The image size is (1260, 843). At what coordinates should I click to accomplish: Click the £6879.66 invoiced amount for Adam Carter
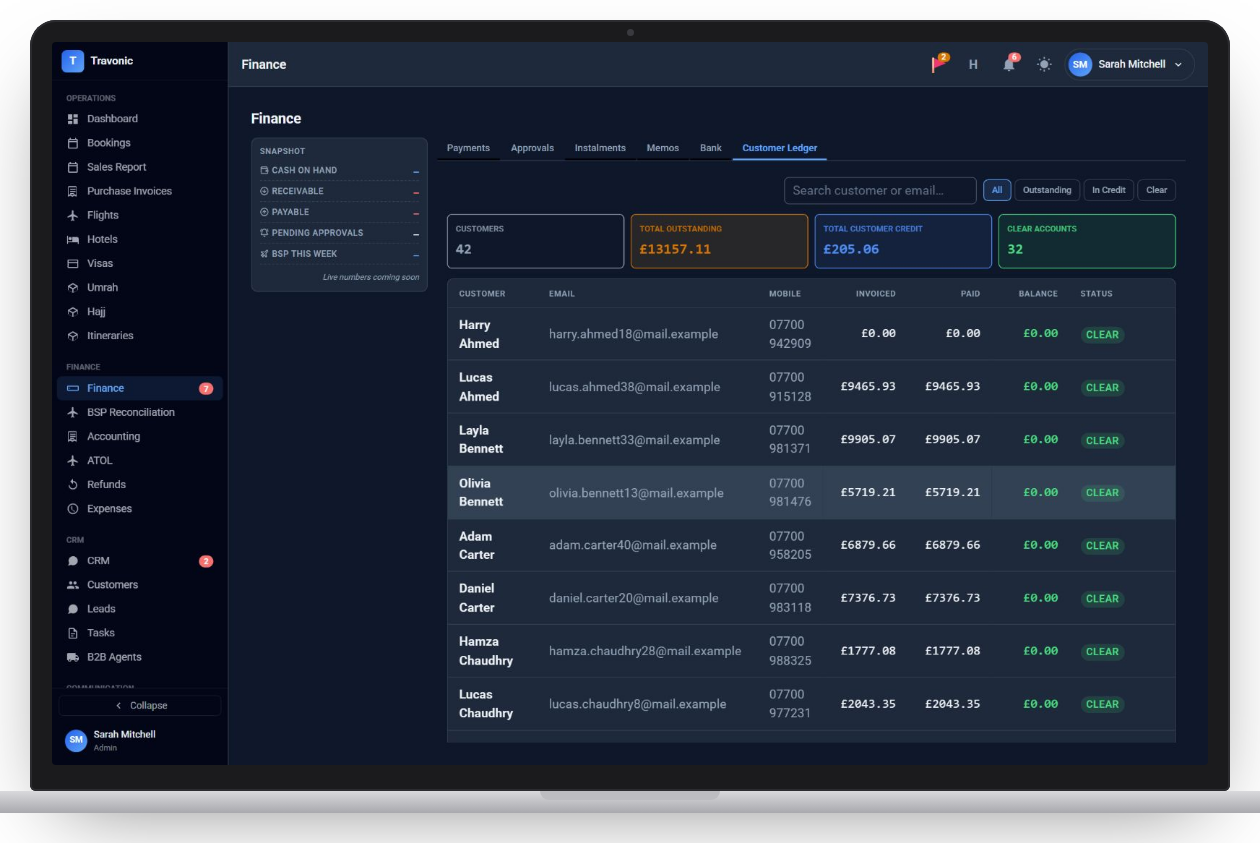pos(868,545)
